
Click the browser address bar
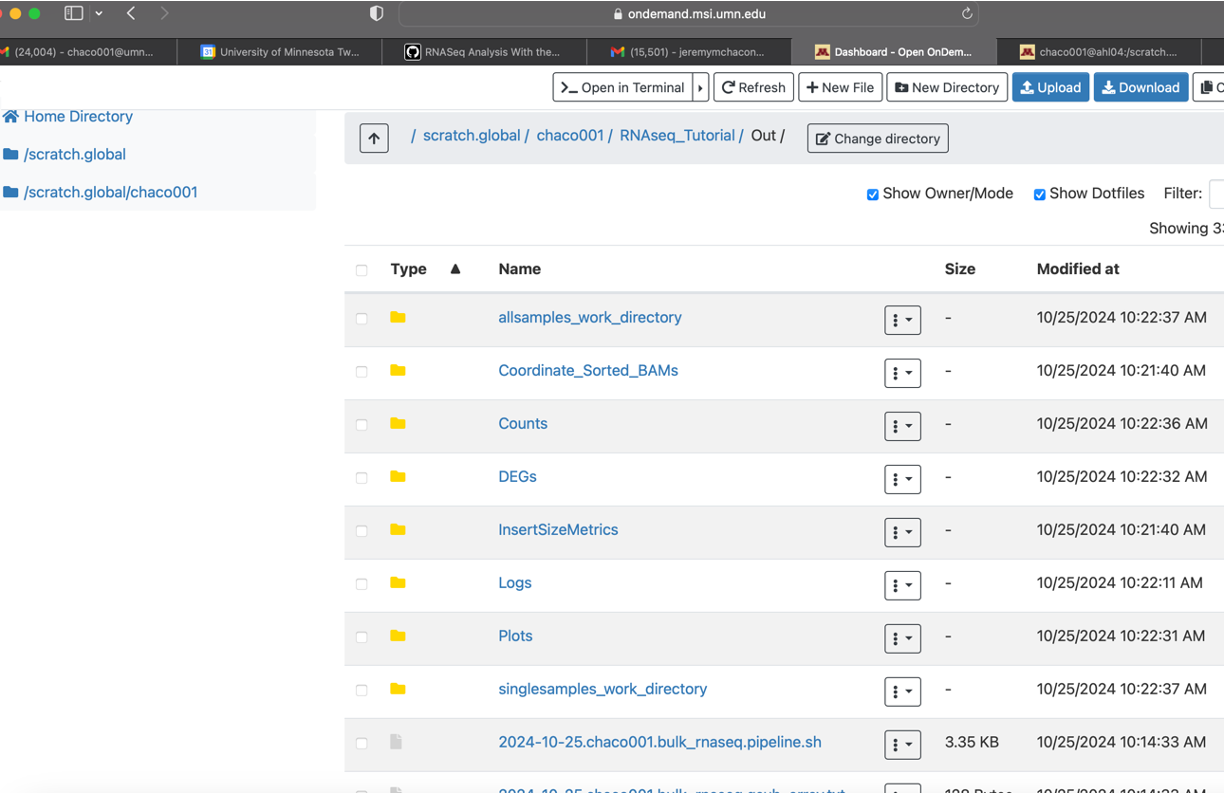pos(689,14)
